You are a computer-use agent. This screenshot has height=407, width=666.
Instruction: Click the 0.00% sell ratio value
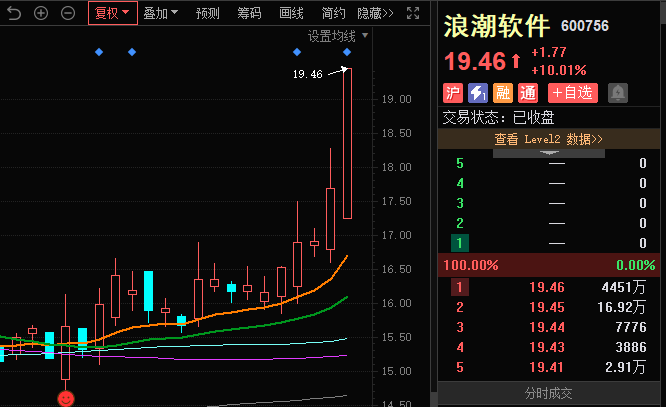coord(636,265)
